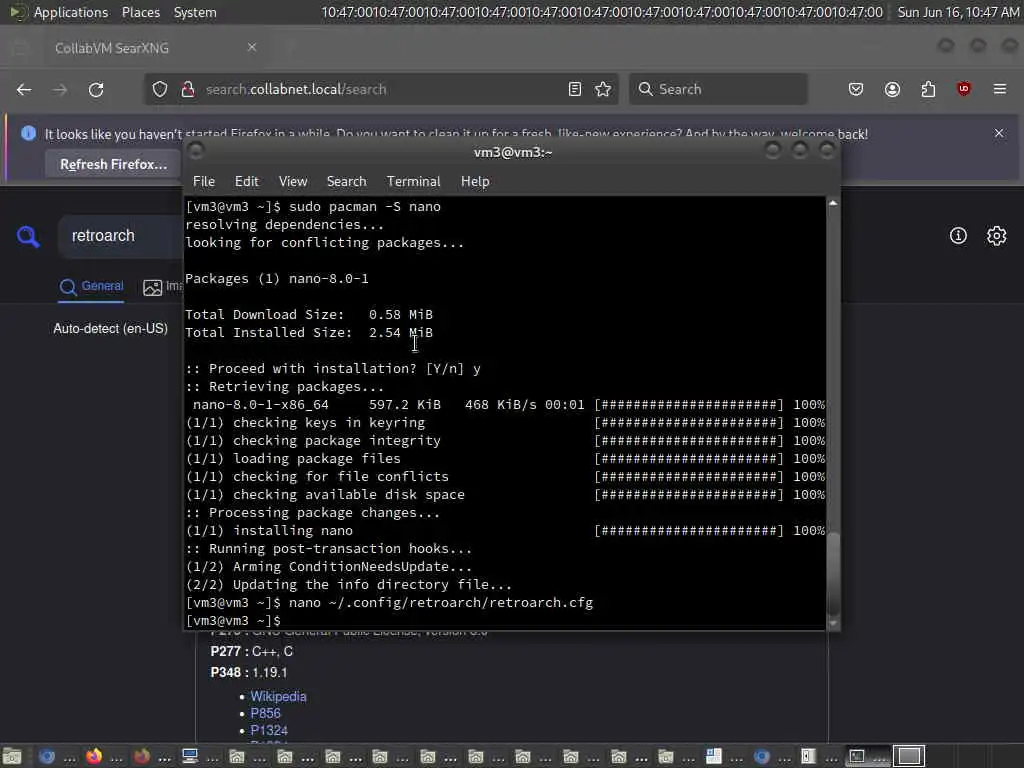The height and width of the screenshot is (768, 1024).
Task: Click the terminal scrollbar up arrow
Action: pos(833,203)
